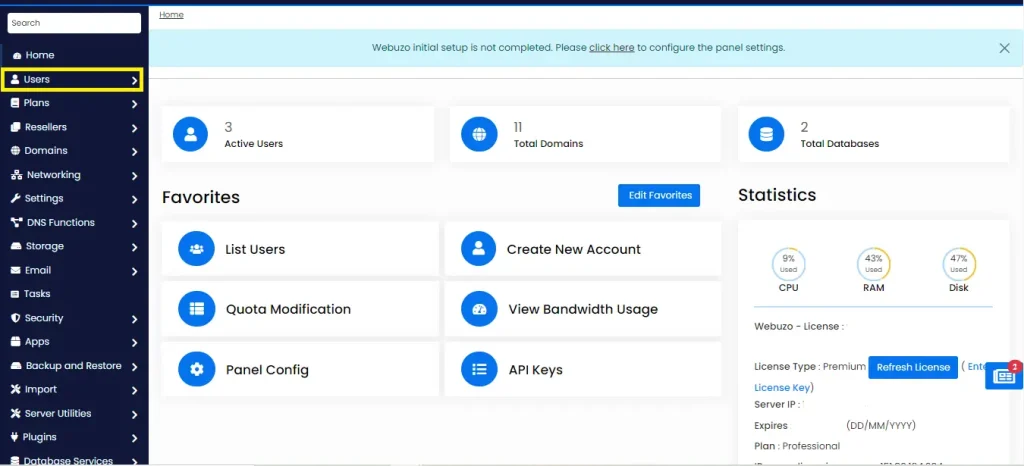Click the API Keys list icon

(x=479, y=369)
